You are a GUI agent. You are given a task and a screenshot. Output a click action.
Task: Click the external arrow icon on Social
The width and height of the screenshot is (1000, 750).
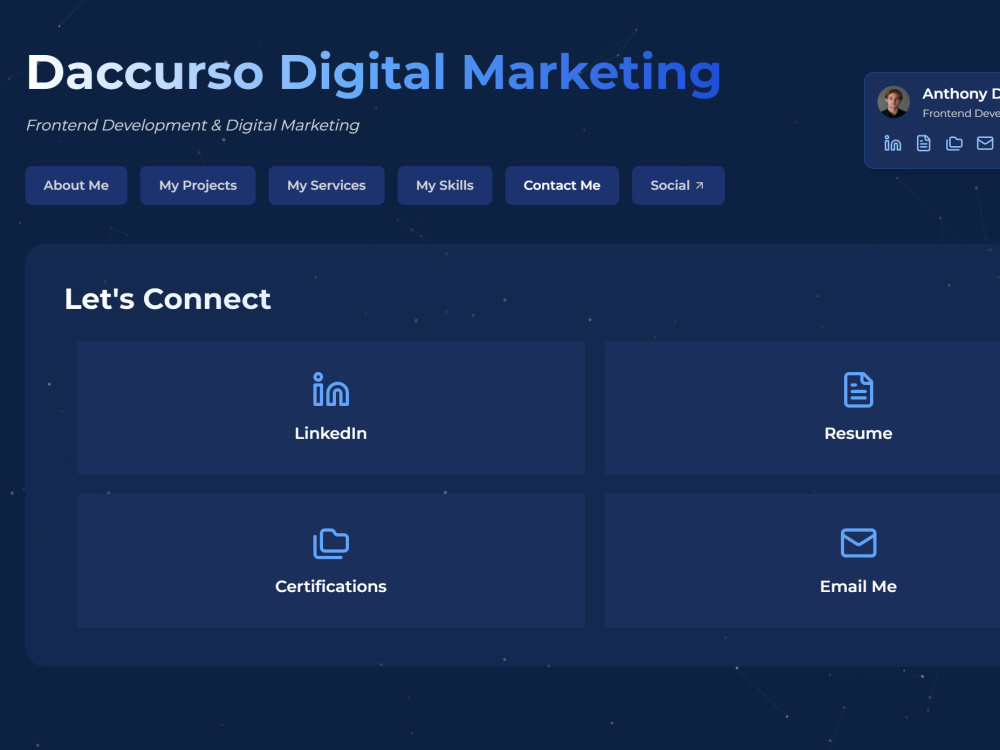(700, 186)
